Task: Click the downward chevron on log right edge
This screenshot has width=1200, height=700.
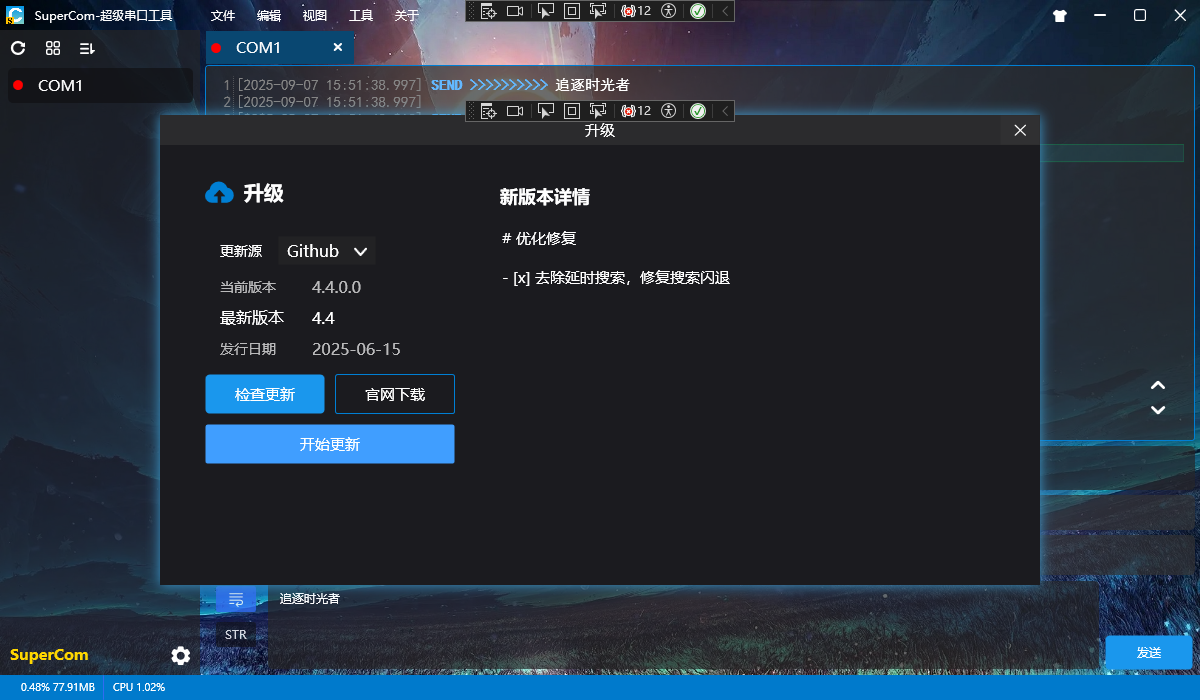Action: 1158,409
